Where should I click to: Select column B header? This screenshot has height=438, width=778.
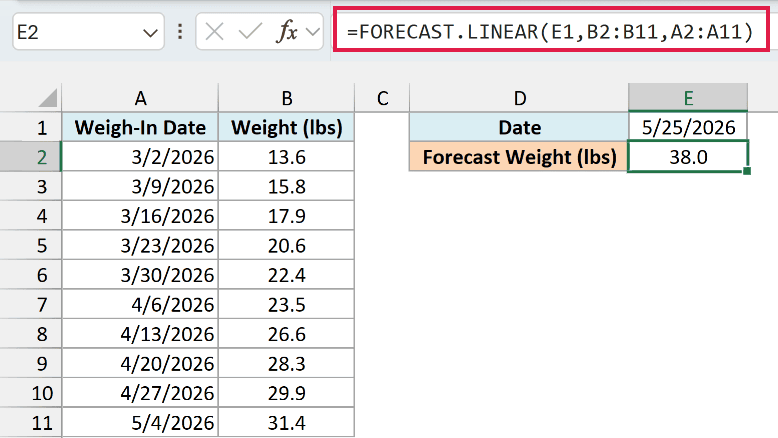point(286,98)
